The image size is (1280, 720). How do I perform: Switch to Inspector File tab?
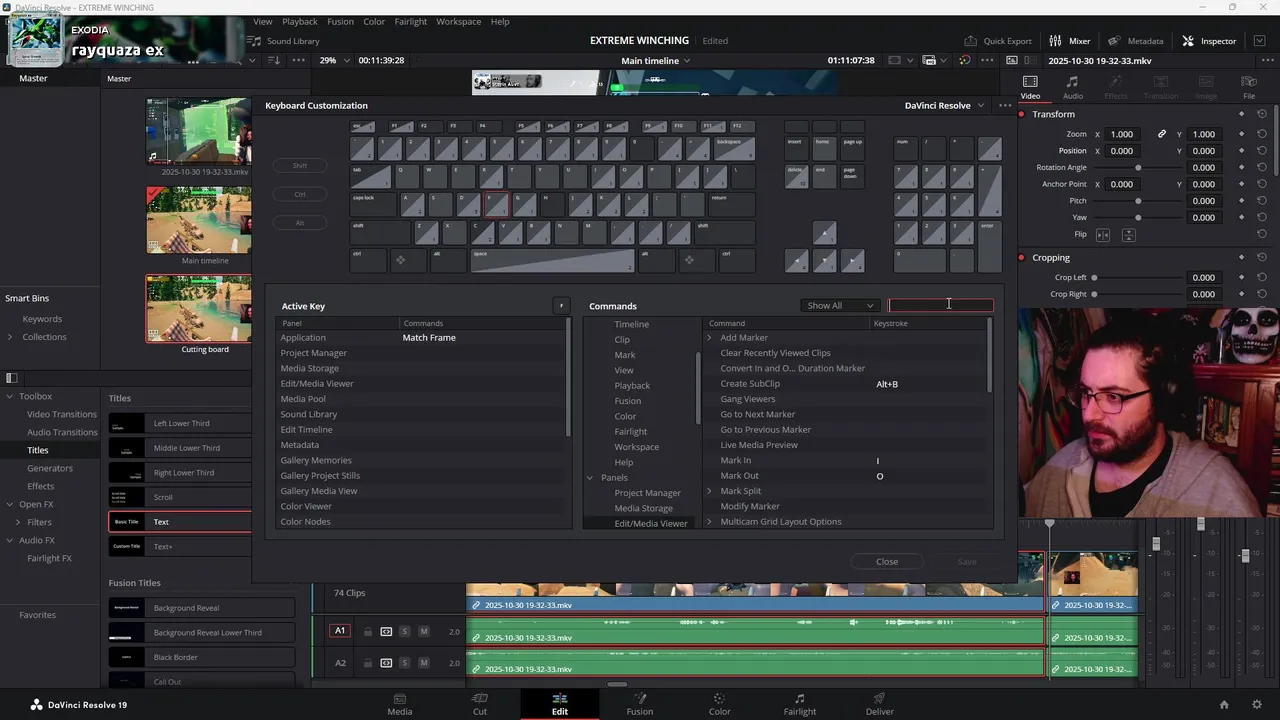(1249, 87)
